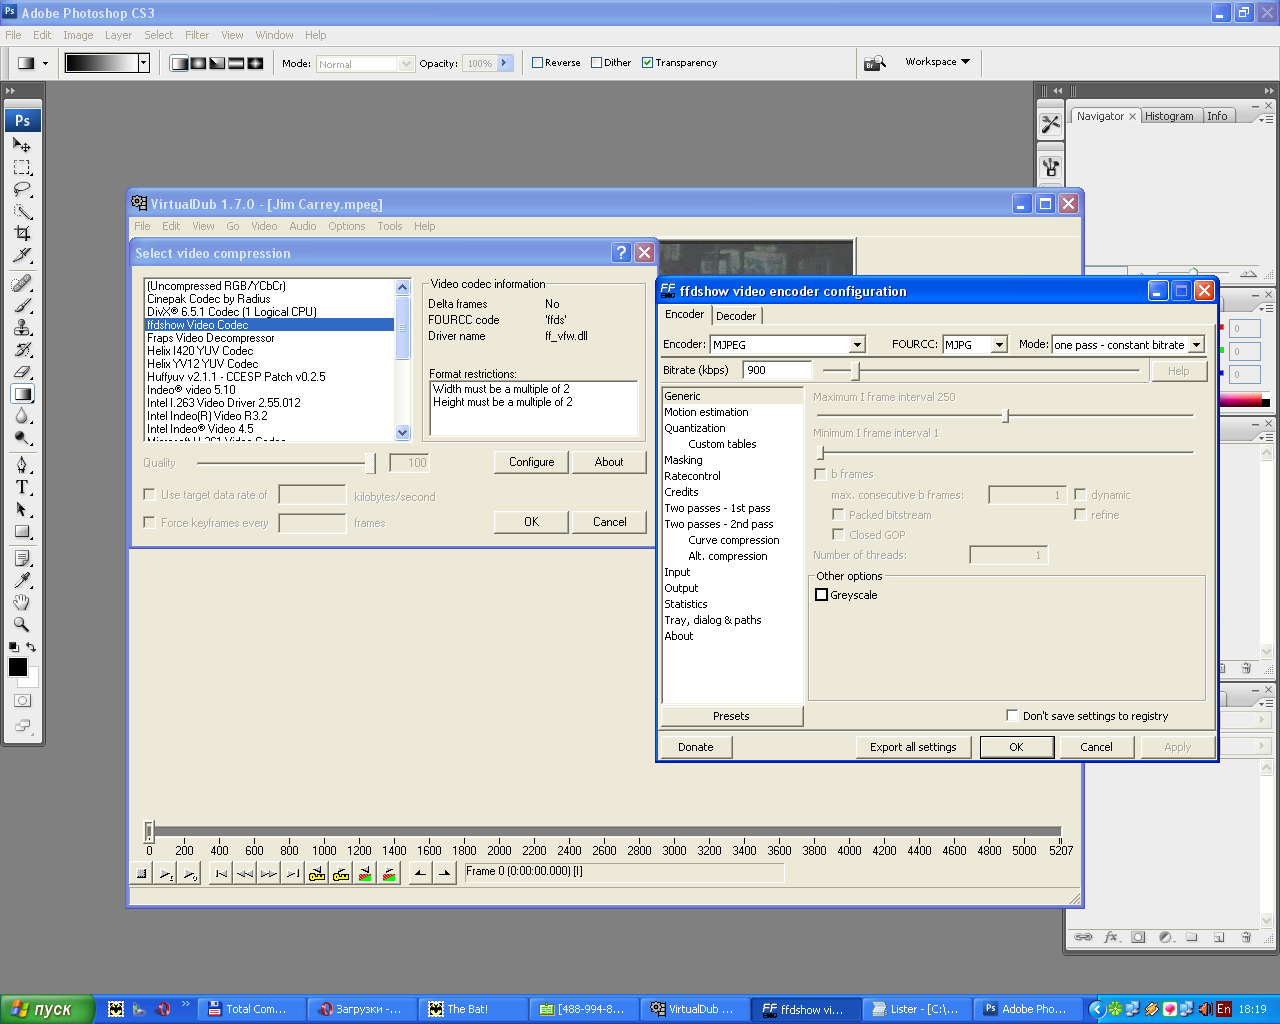1280x1024 pixels.
Task: Click the Donate button
Action: [696, 747]
